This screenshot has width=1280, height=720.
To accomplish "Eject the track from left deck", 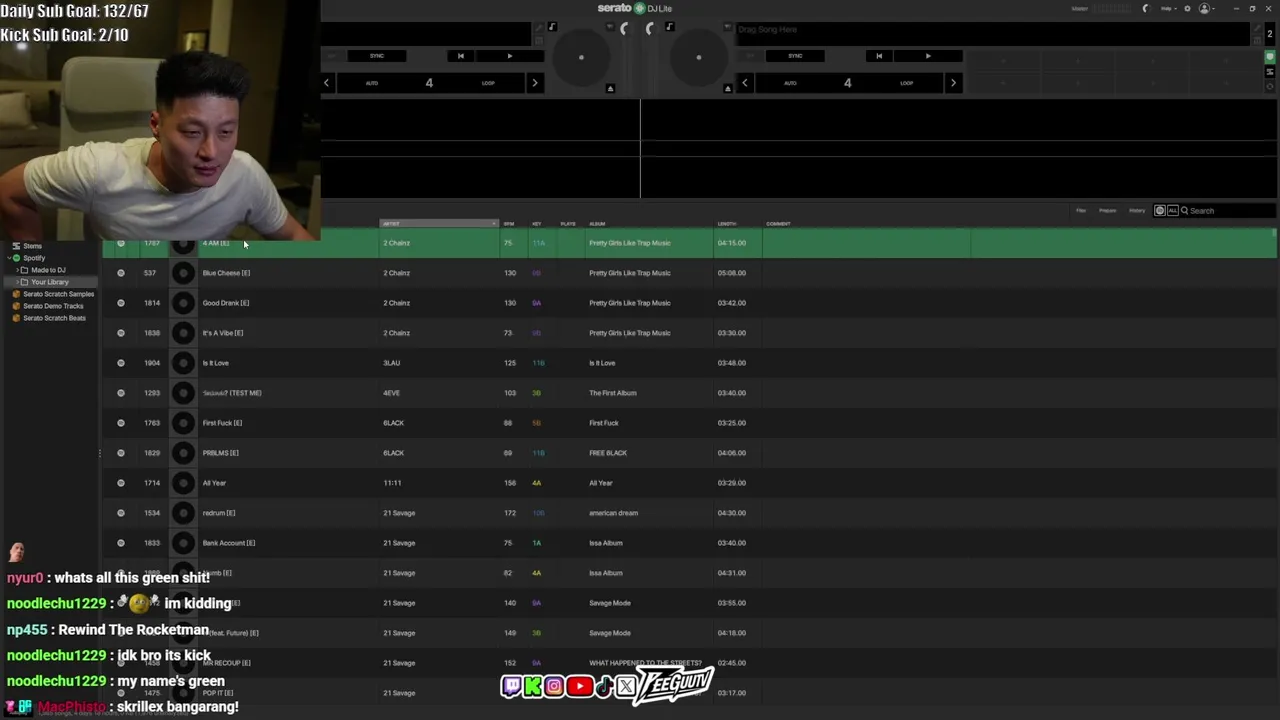I will 610,89.
